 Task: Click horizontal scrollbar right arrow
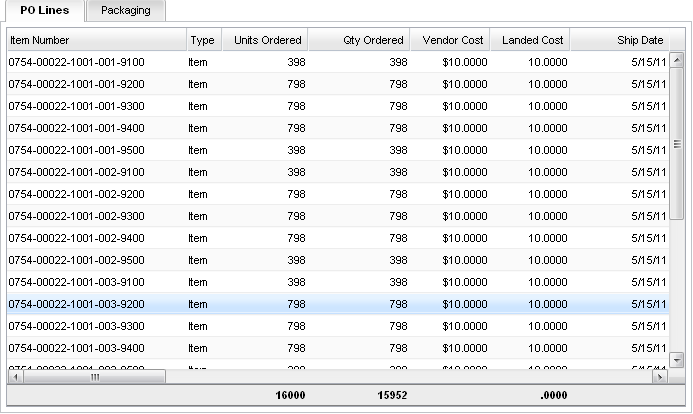[658, 377]
